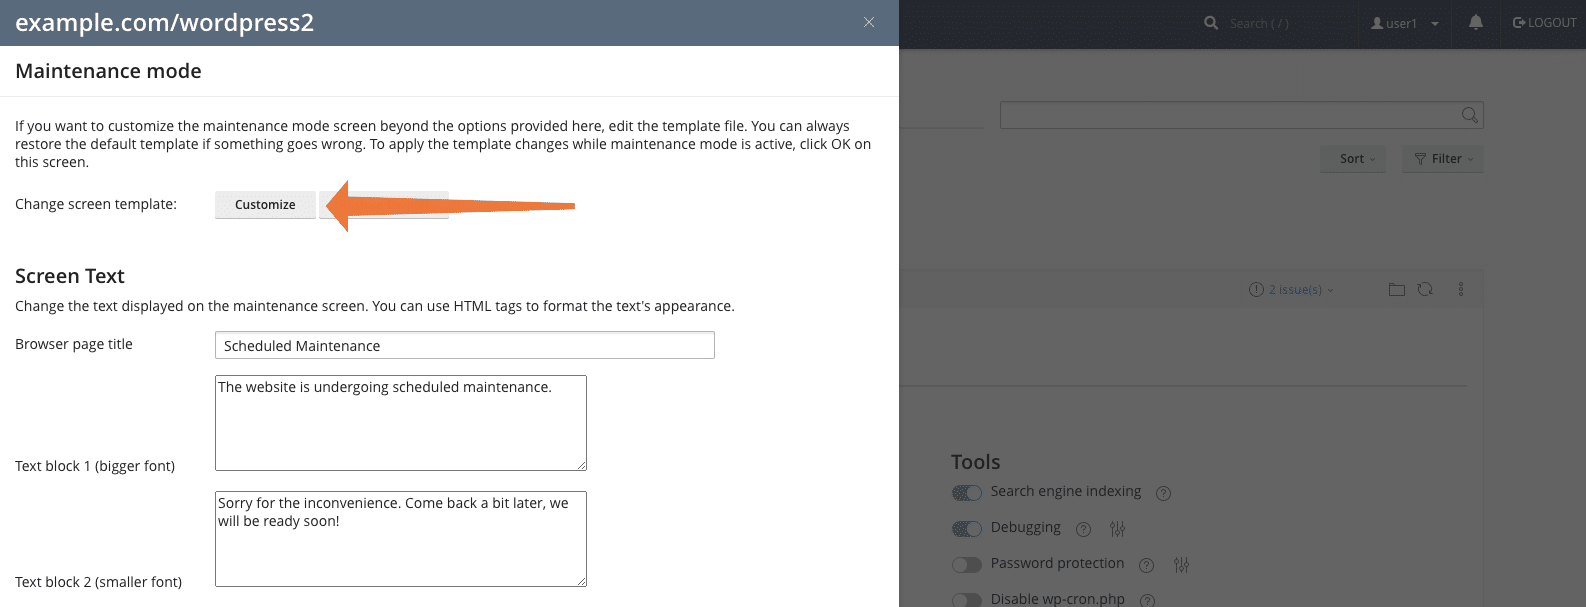Open the Filter dropdown
This screenshot has width=1586, height=607.
click(1443, 159)
